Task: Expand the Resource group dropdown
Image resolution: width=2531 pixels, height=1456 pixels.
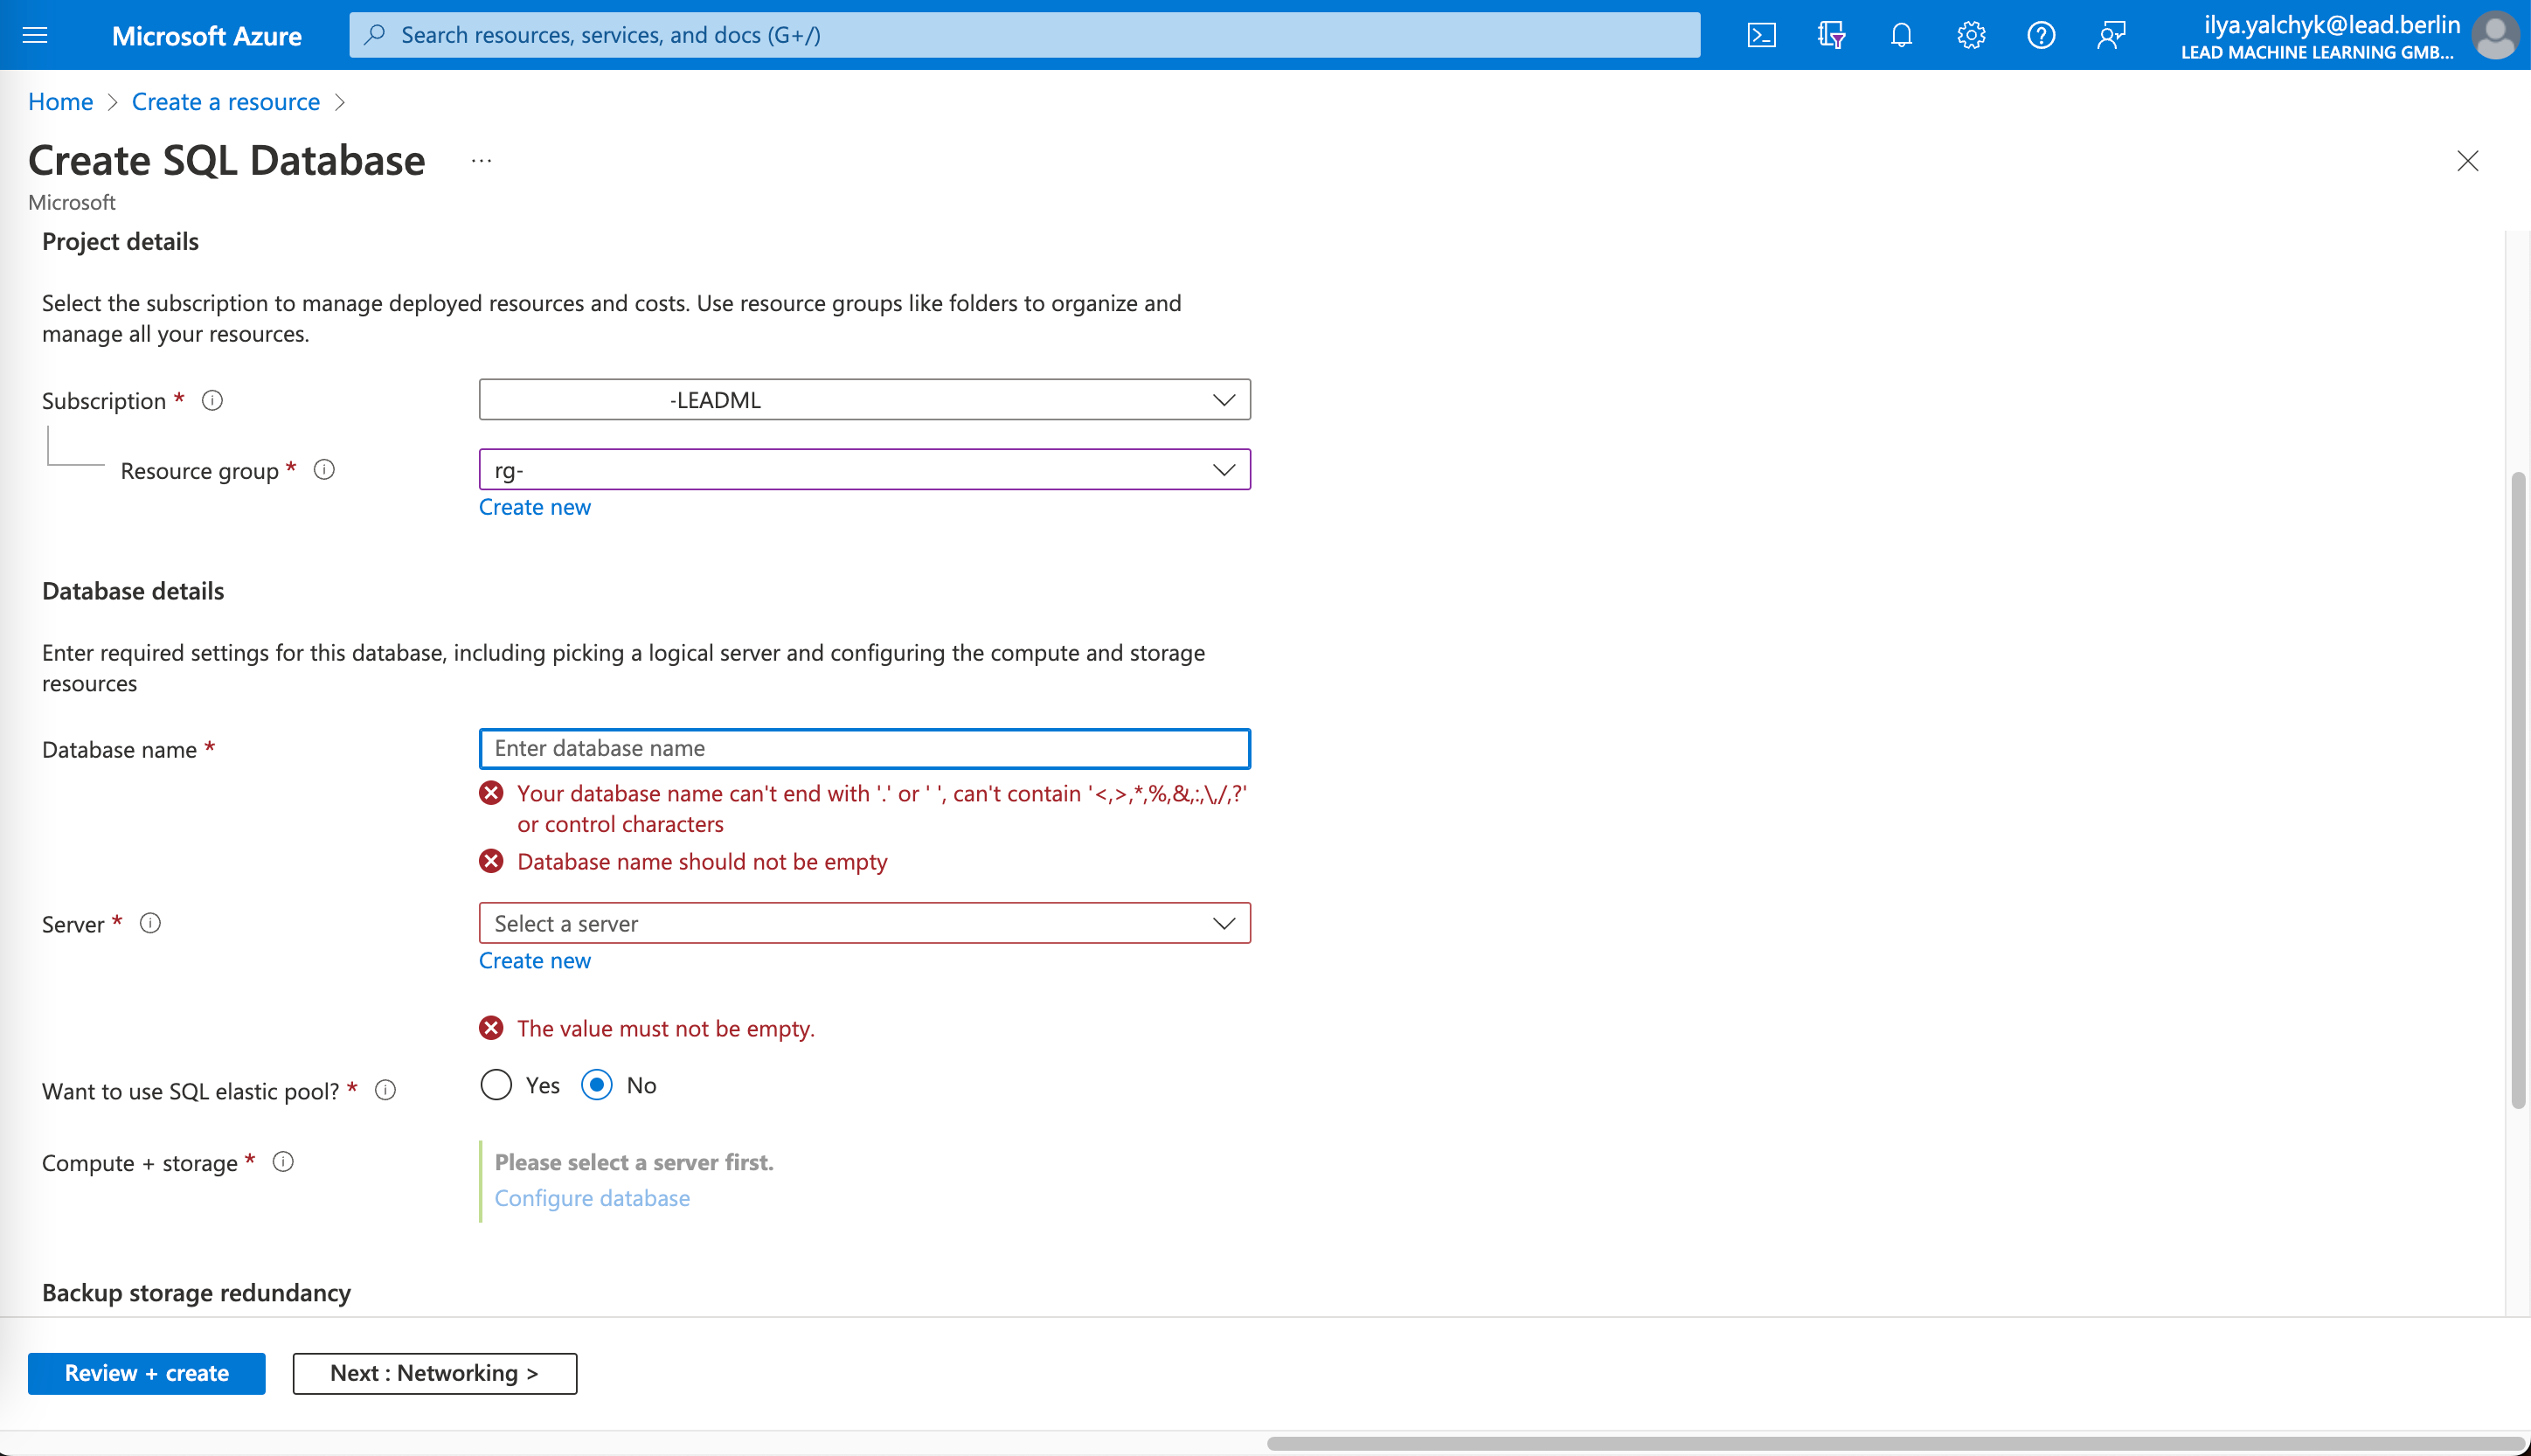Action: click(x=864, y=470)
